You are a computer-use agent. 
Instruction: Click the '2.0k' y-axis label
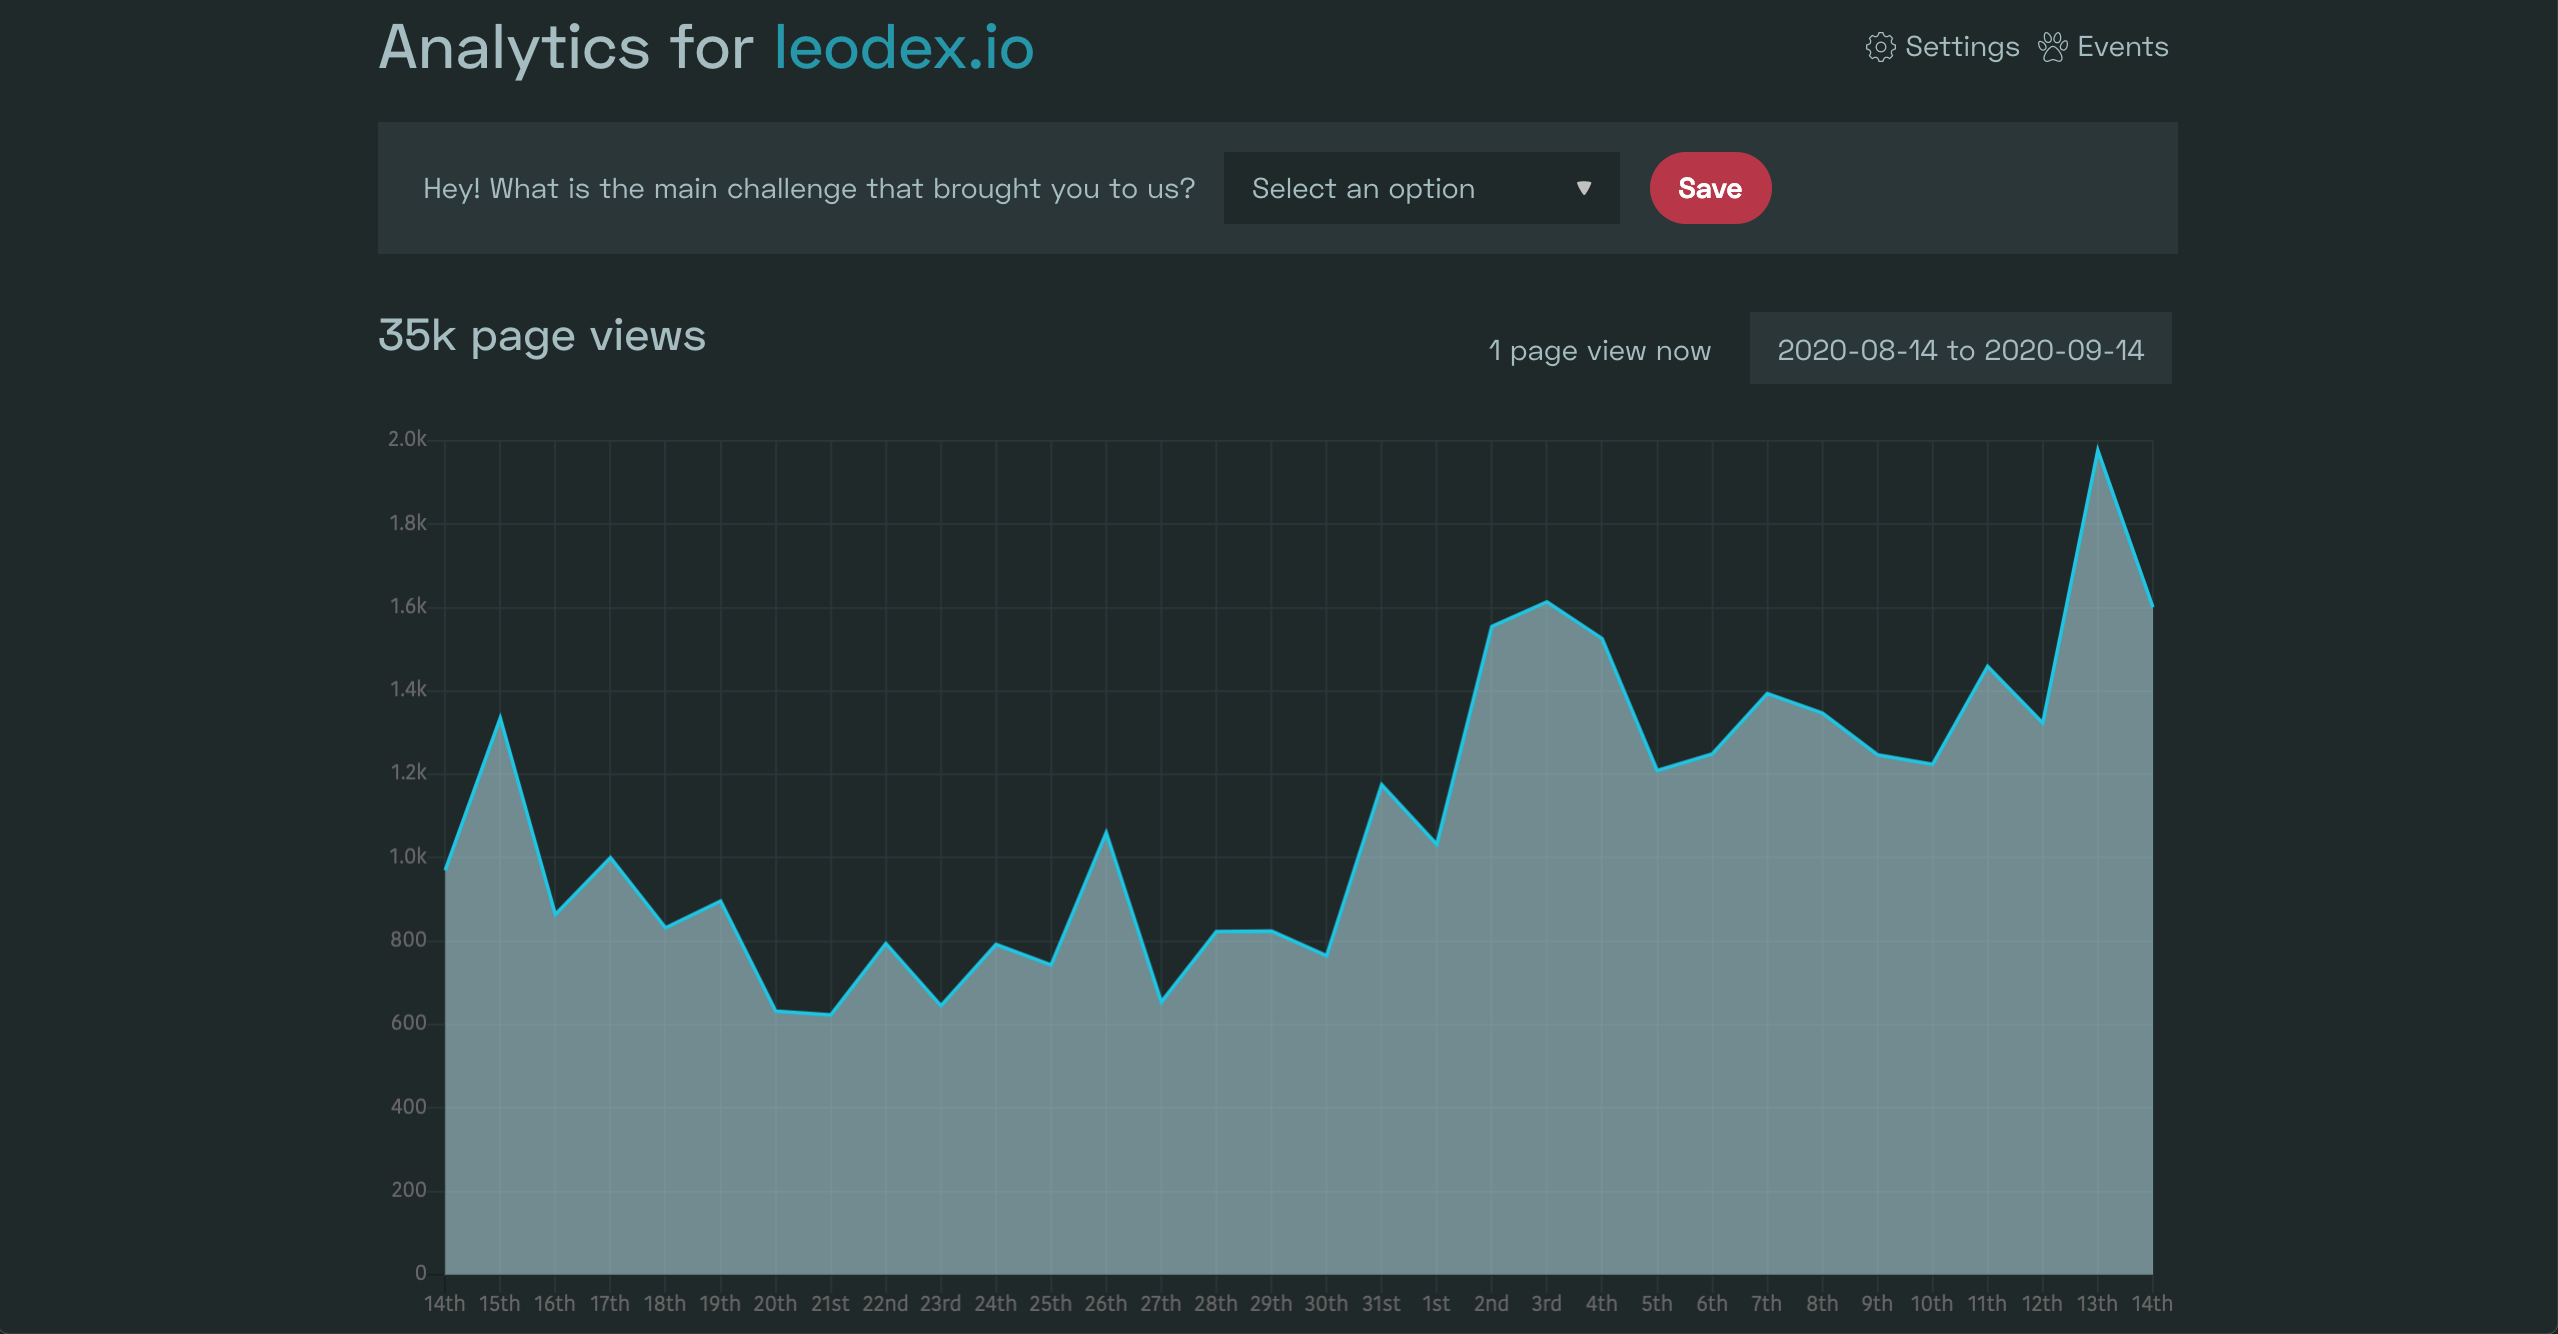pos(407,439)
